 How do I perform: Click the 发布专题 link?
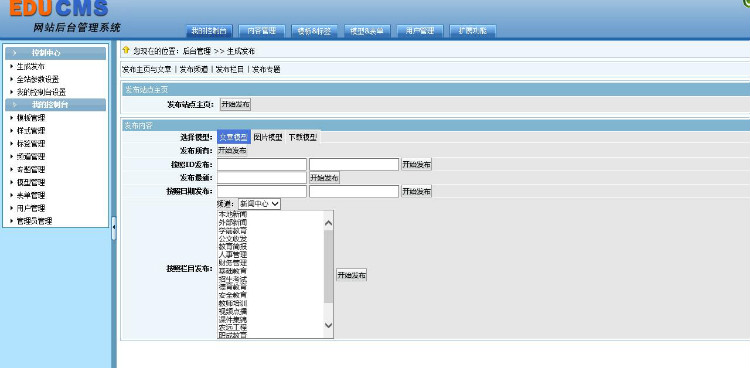(266, 69)
